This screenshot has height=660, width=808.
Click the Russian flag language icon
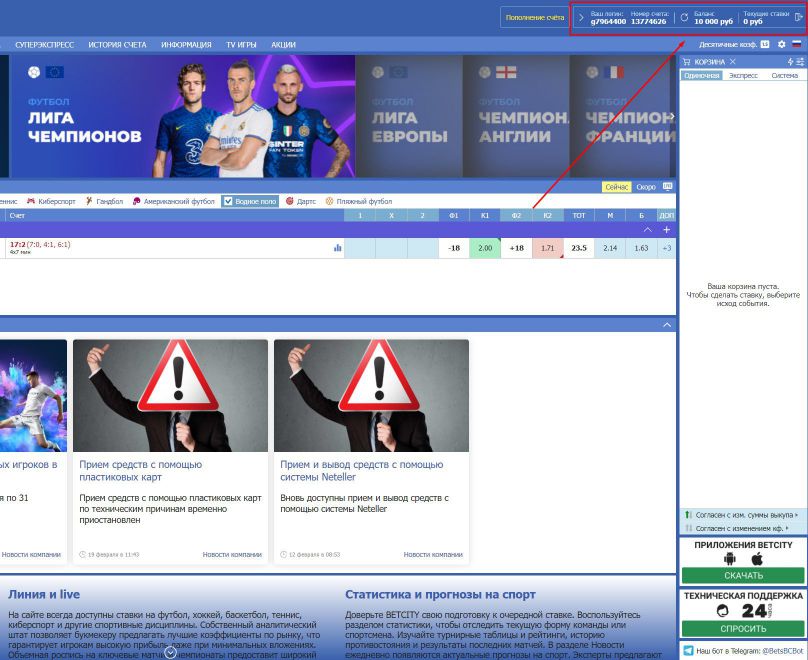tap(797, 44)
